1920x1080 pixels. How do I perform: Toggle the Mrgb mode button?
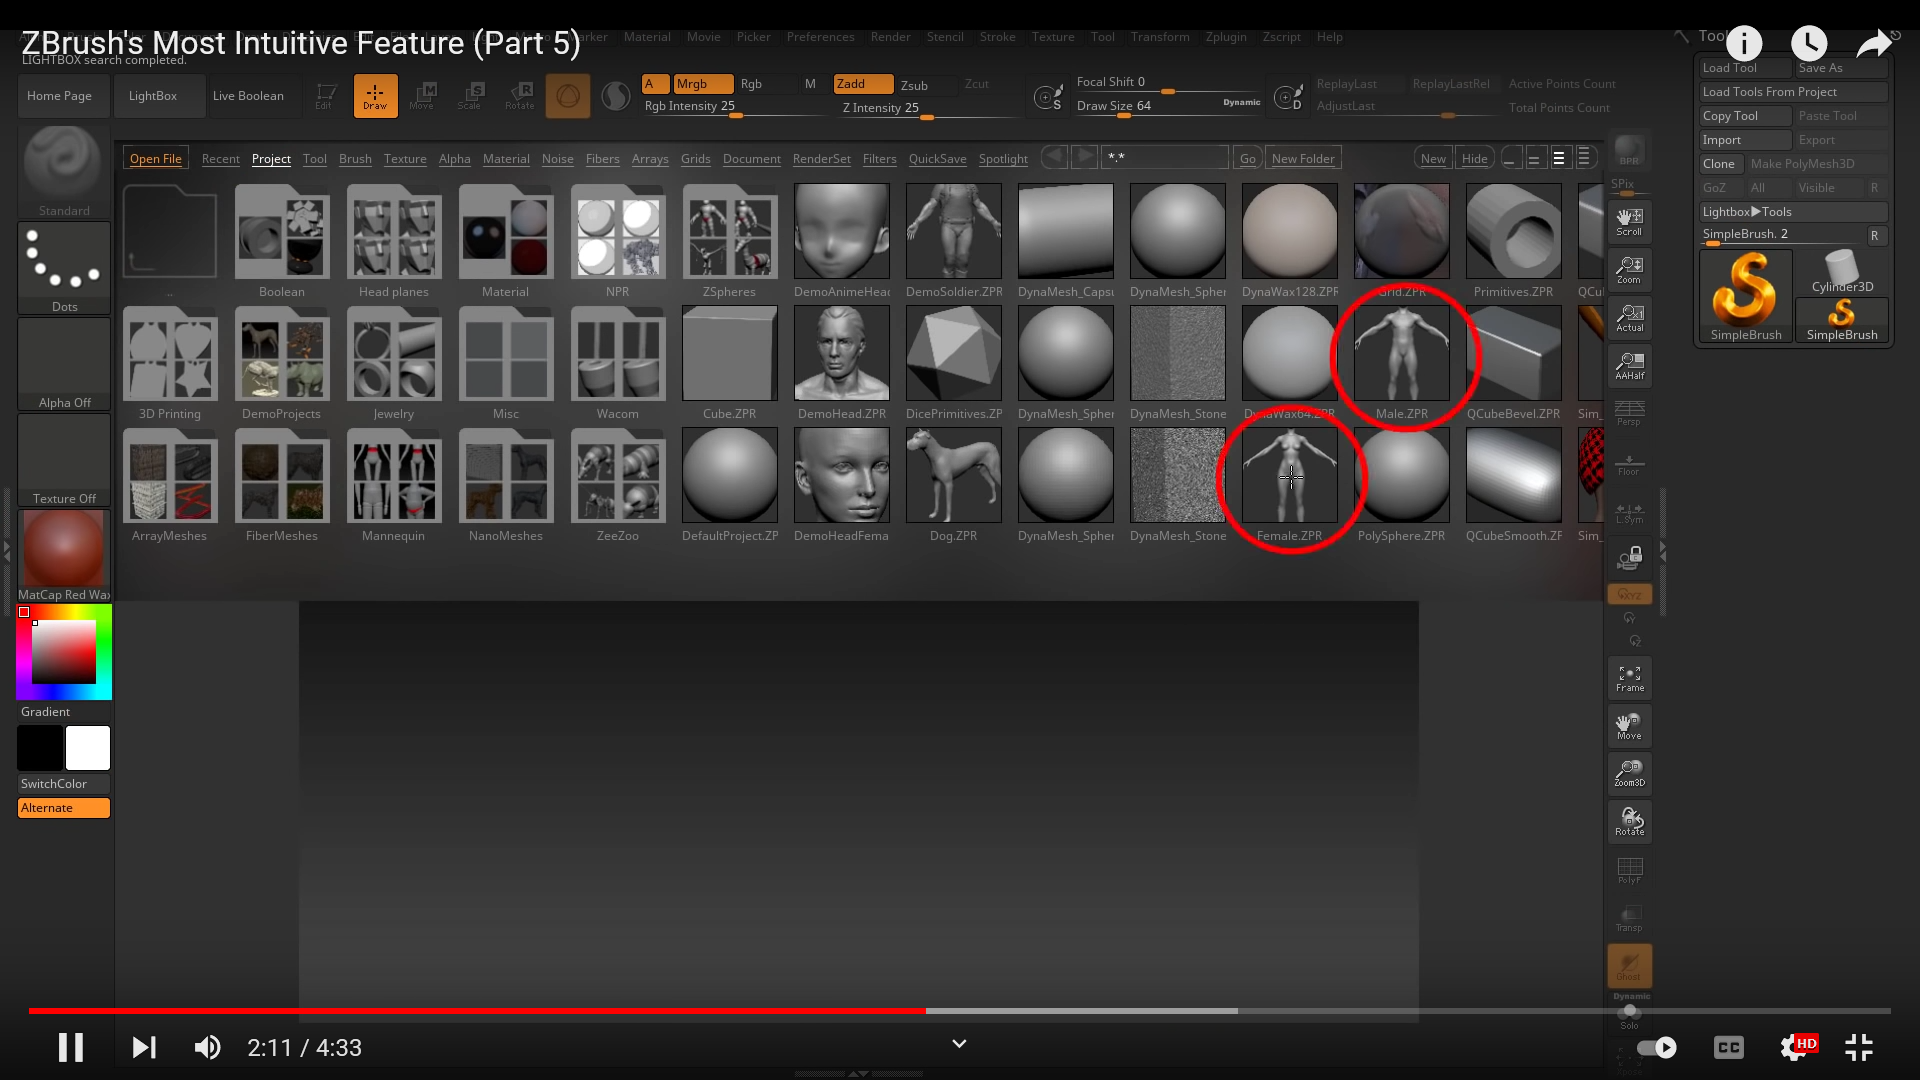tap(704, 84)
